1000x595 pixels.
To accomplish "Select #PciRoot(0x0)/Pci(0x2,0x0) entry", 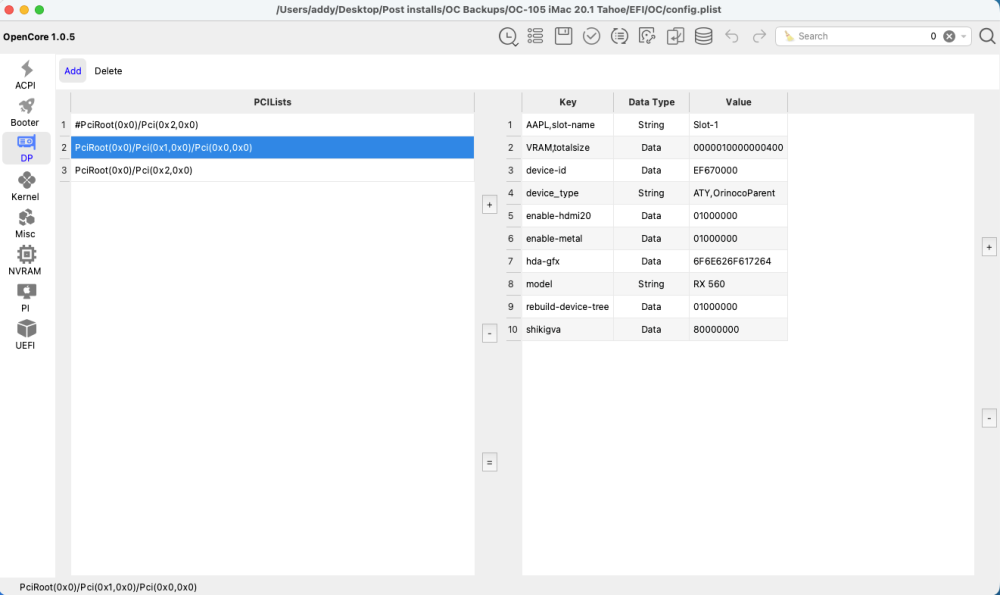I will coord(272,125).
